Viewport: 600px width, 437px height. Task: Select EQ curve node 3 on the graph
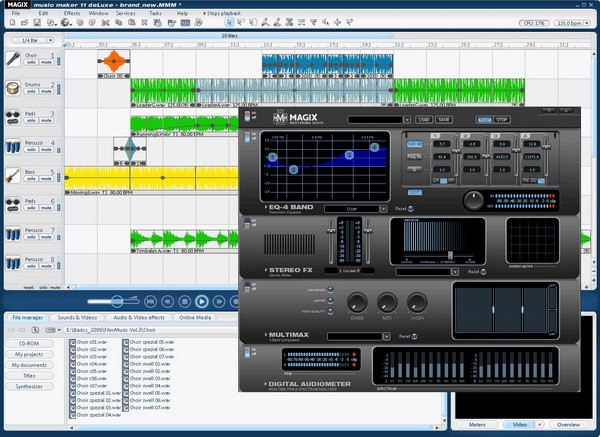(x=349, y=155)
